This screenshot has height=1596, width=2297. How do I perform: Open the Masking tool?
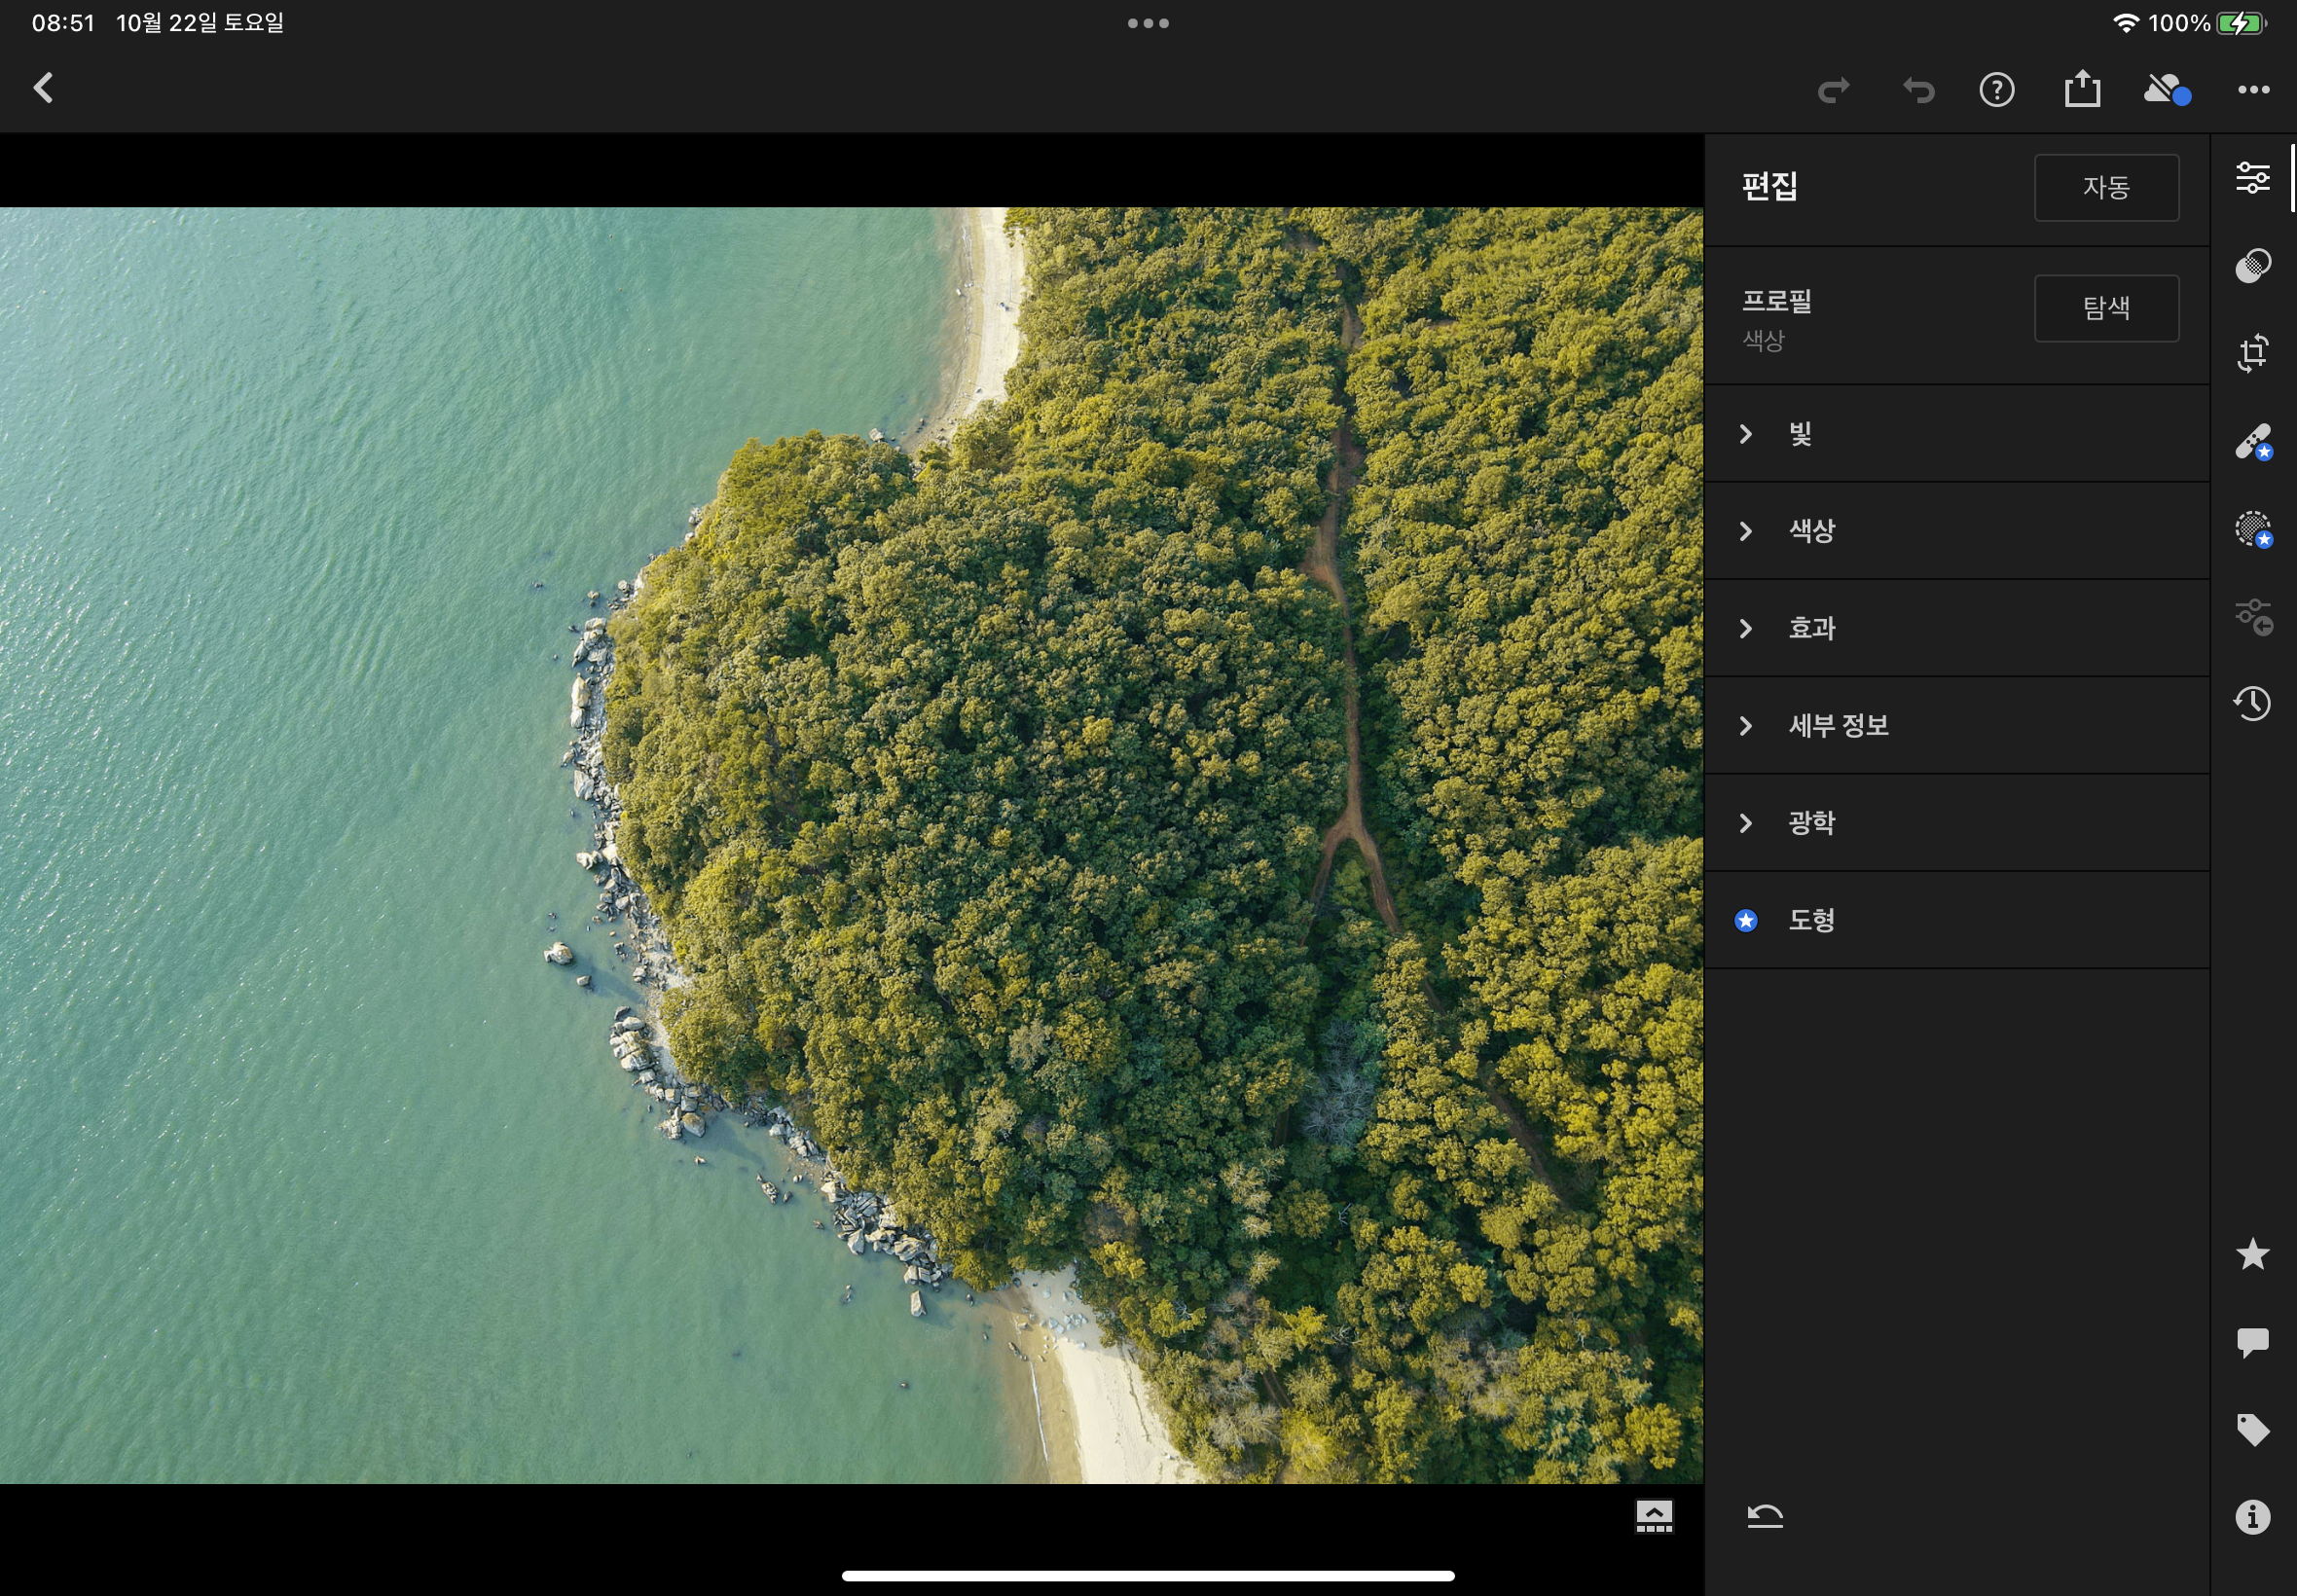coord(2252,529)
